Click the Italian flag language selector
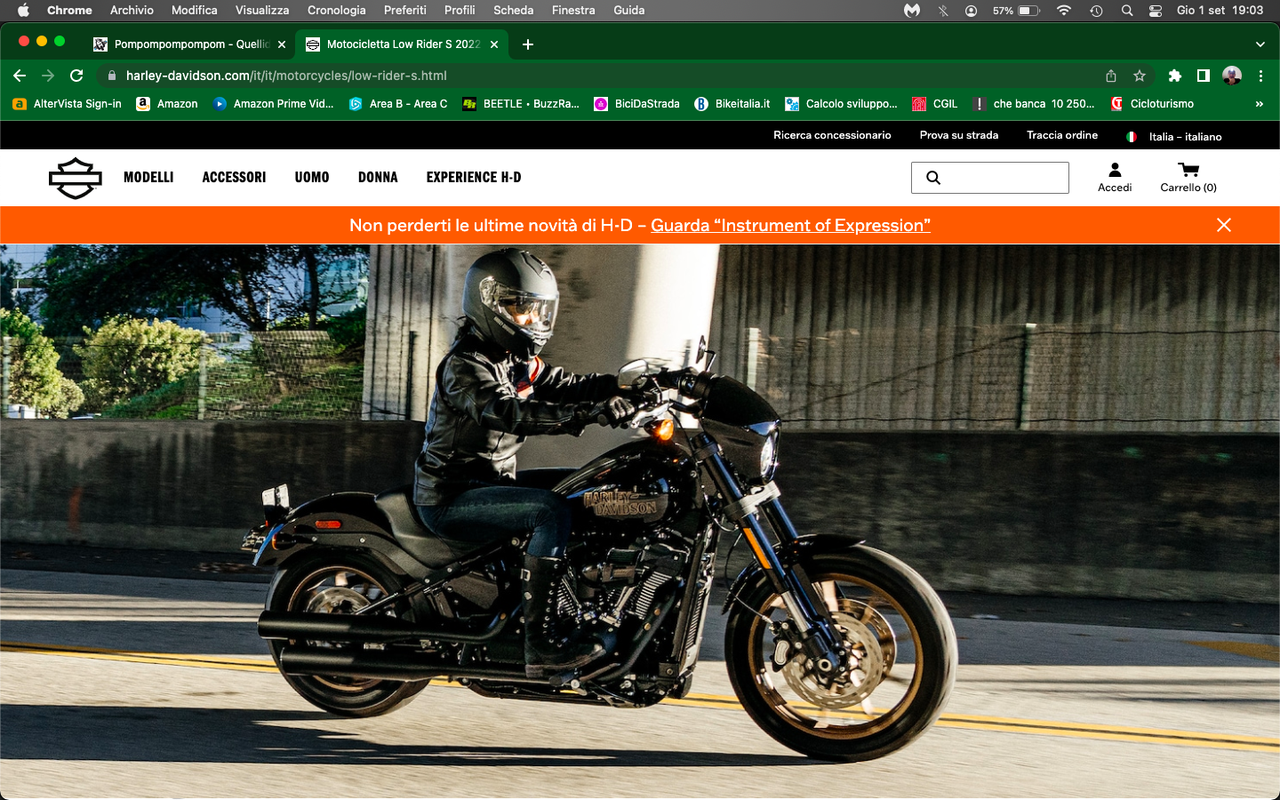Viewport: 1280px width, 800px height. 1132,136
